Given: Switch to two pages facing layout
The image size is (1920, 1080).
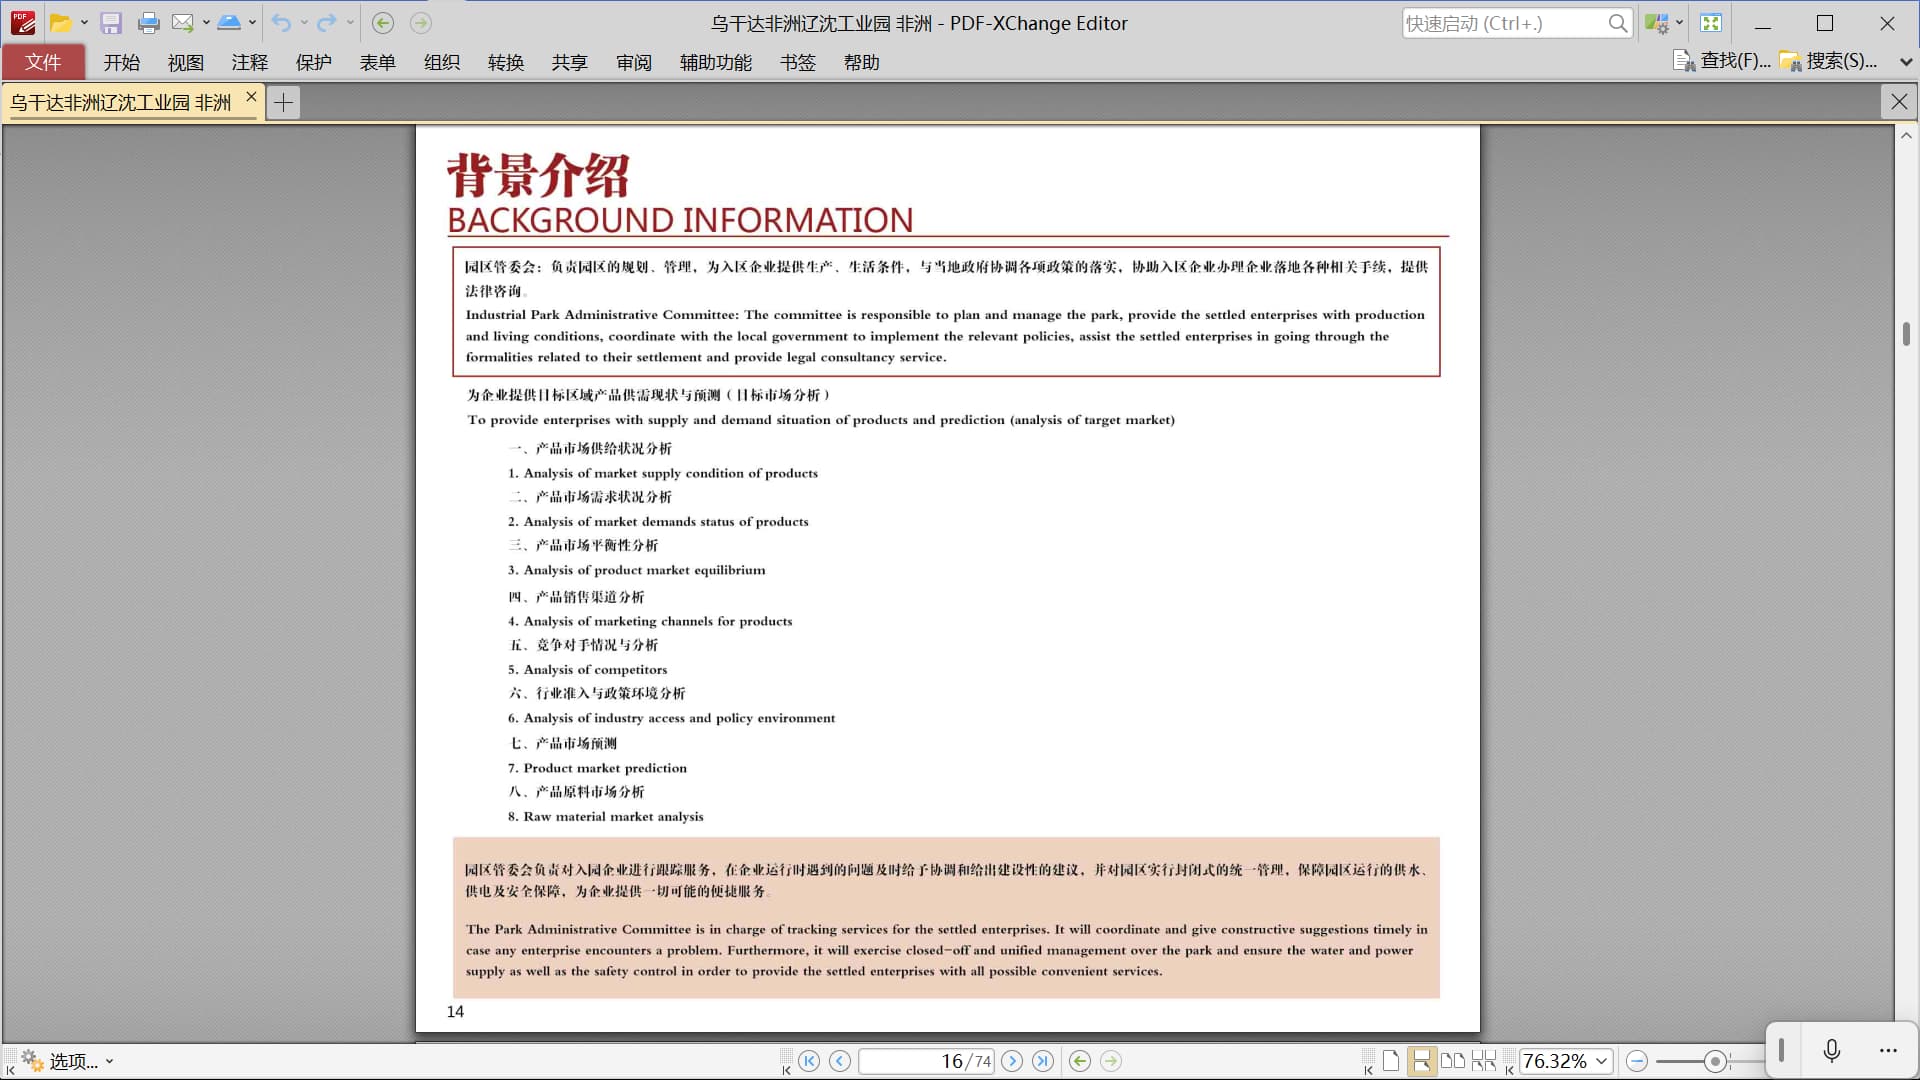Looking at the screenshot, I should click(x=1452, y=1061).
